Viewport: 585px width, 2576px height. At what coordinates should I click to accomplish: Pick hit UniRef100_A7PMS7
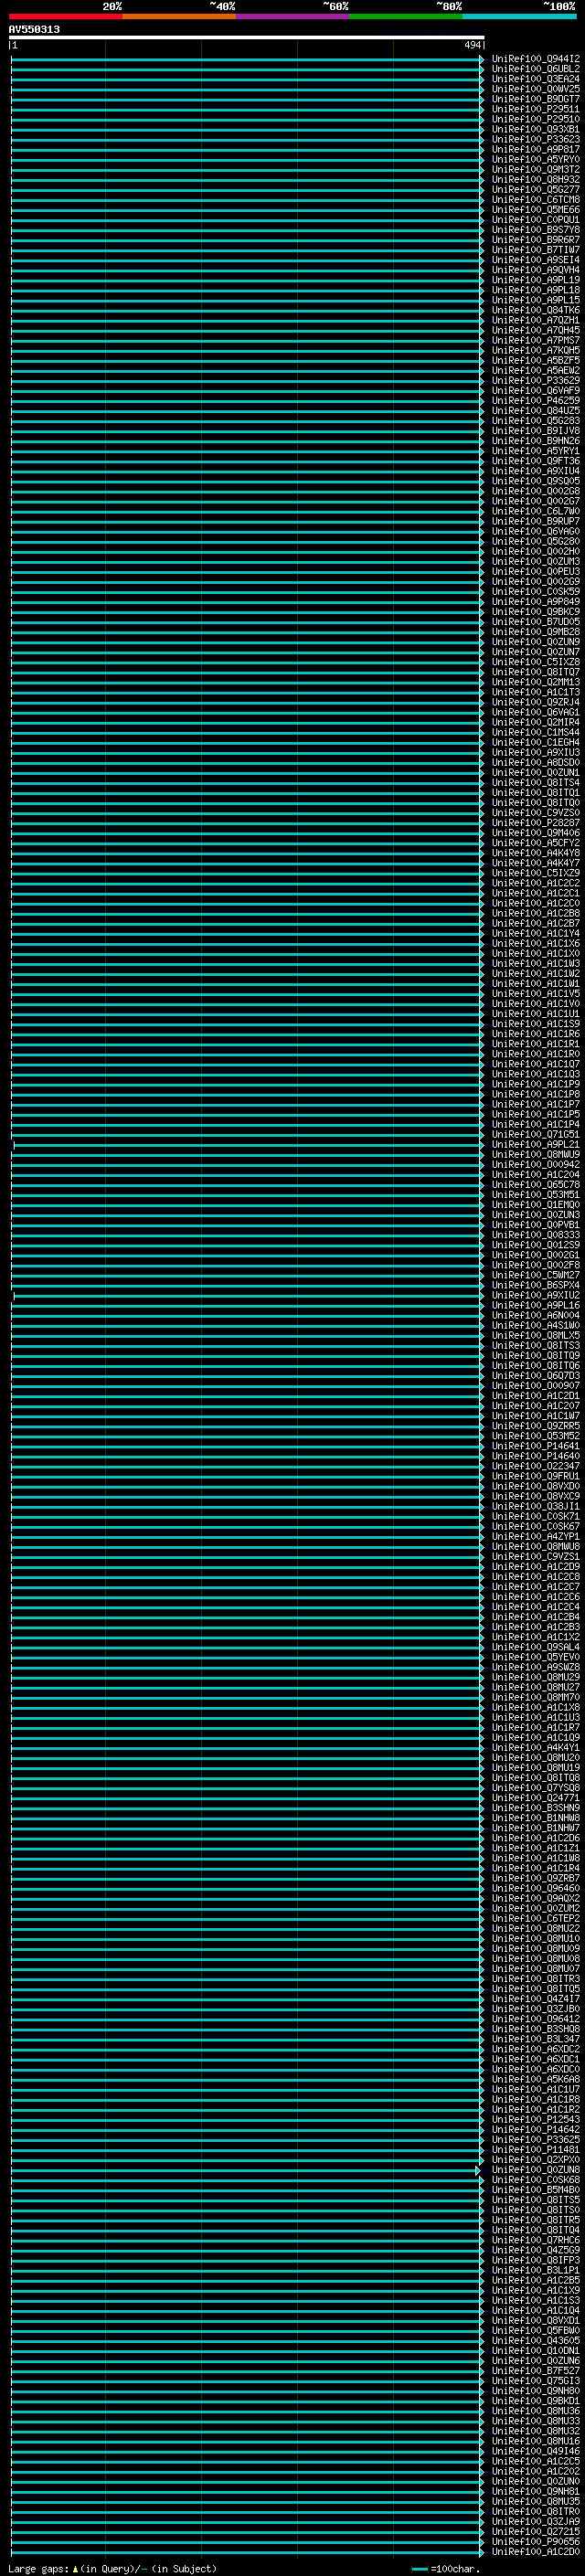pos(536,340)
